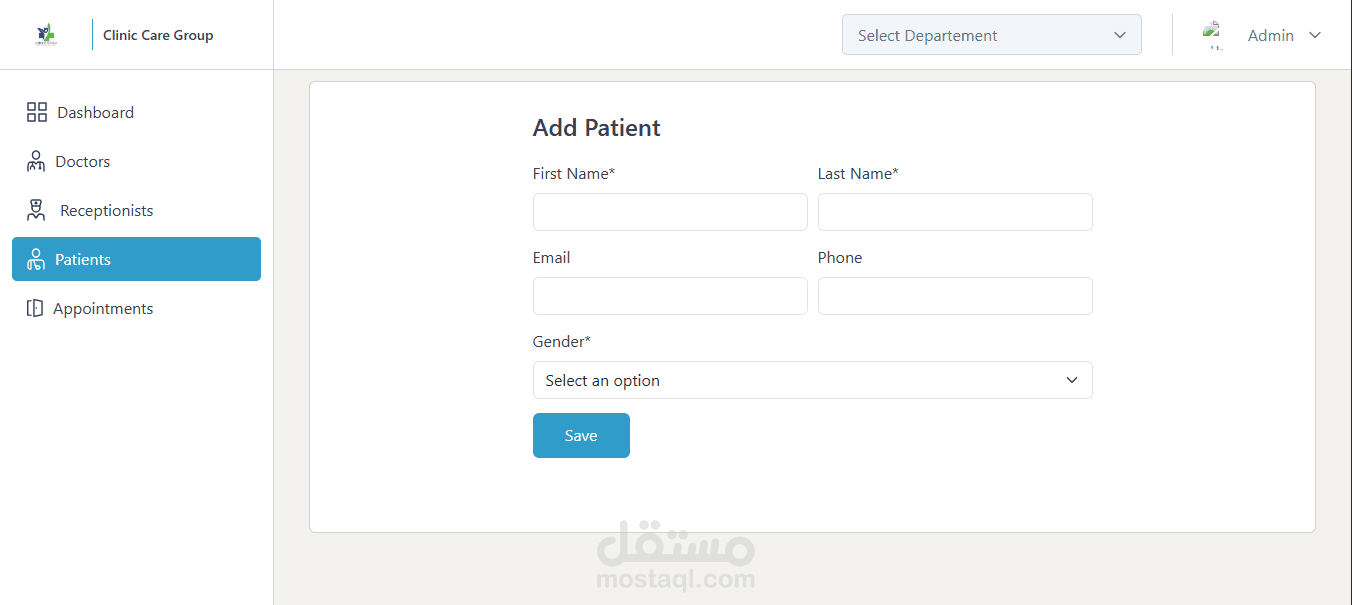Click the Receptionists sidebar icon
This screenshot has width=1352, height=605.
(36, 210)
